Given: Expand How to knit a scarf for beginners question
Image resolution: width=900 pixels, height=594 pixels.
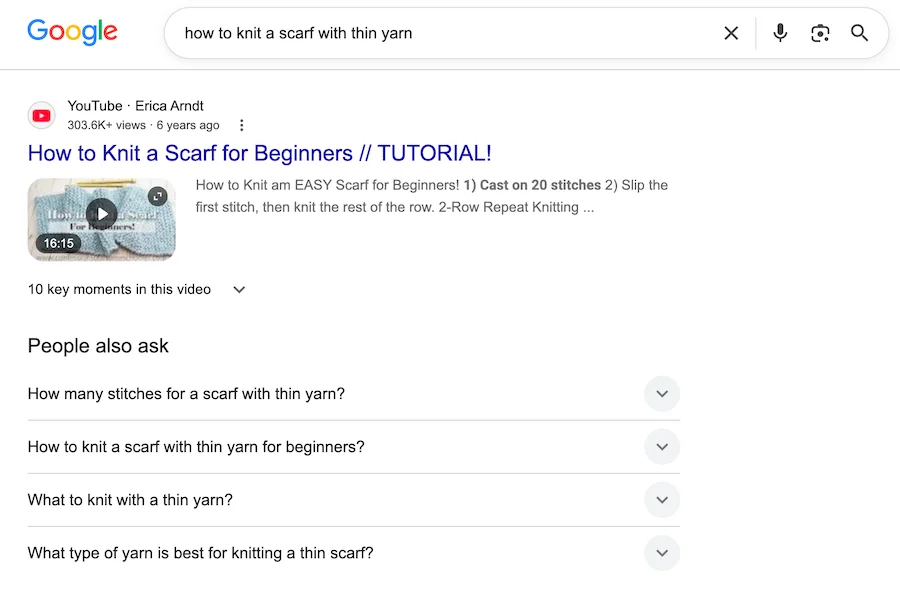Looking at the screenshot, I should [x=354, y=447].
